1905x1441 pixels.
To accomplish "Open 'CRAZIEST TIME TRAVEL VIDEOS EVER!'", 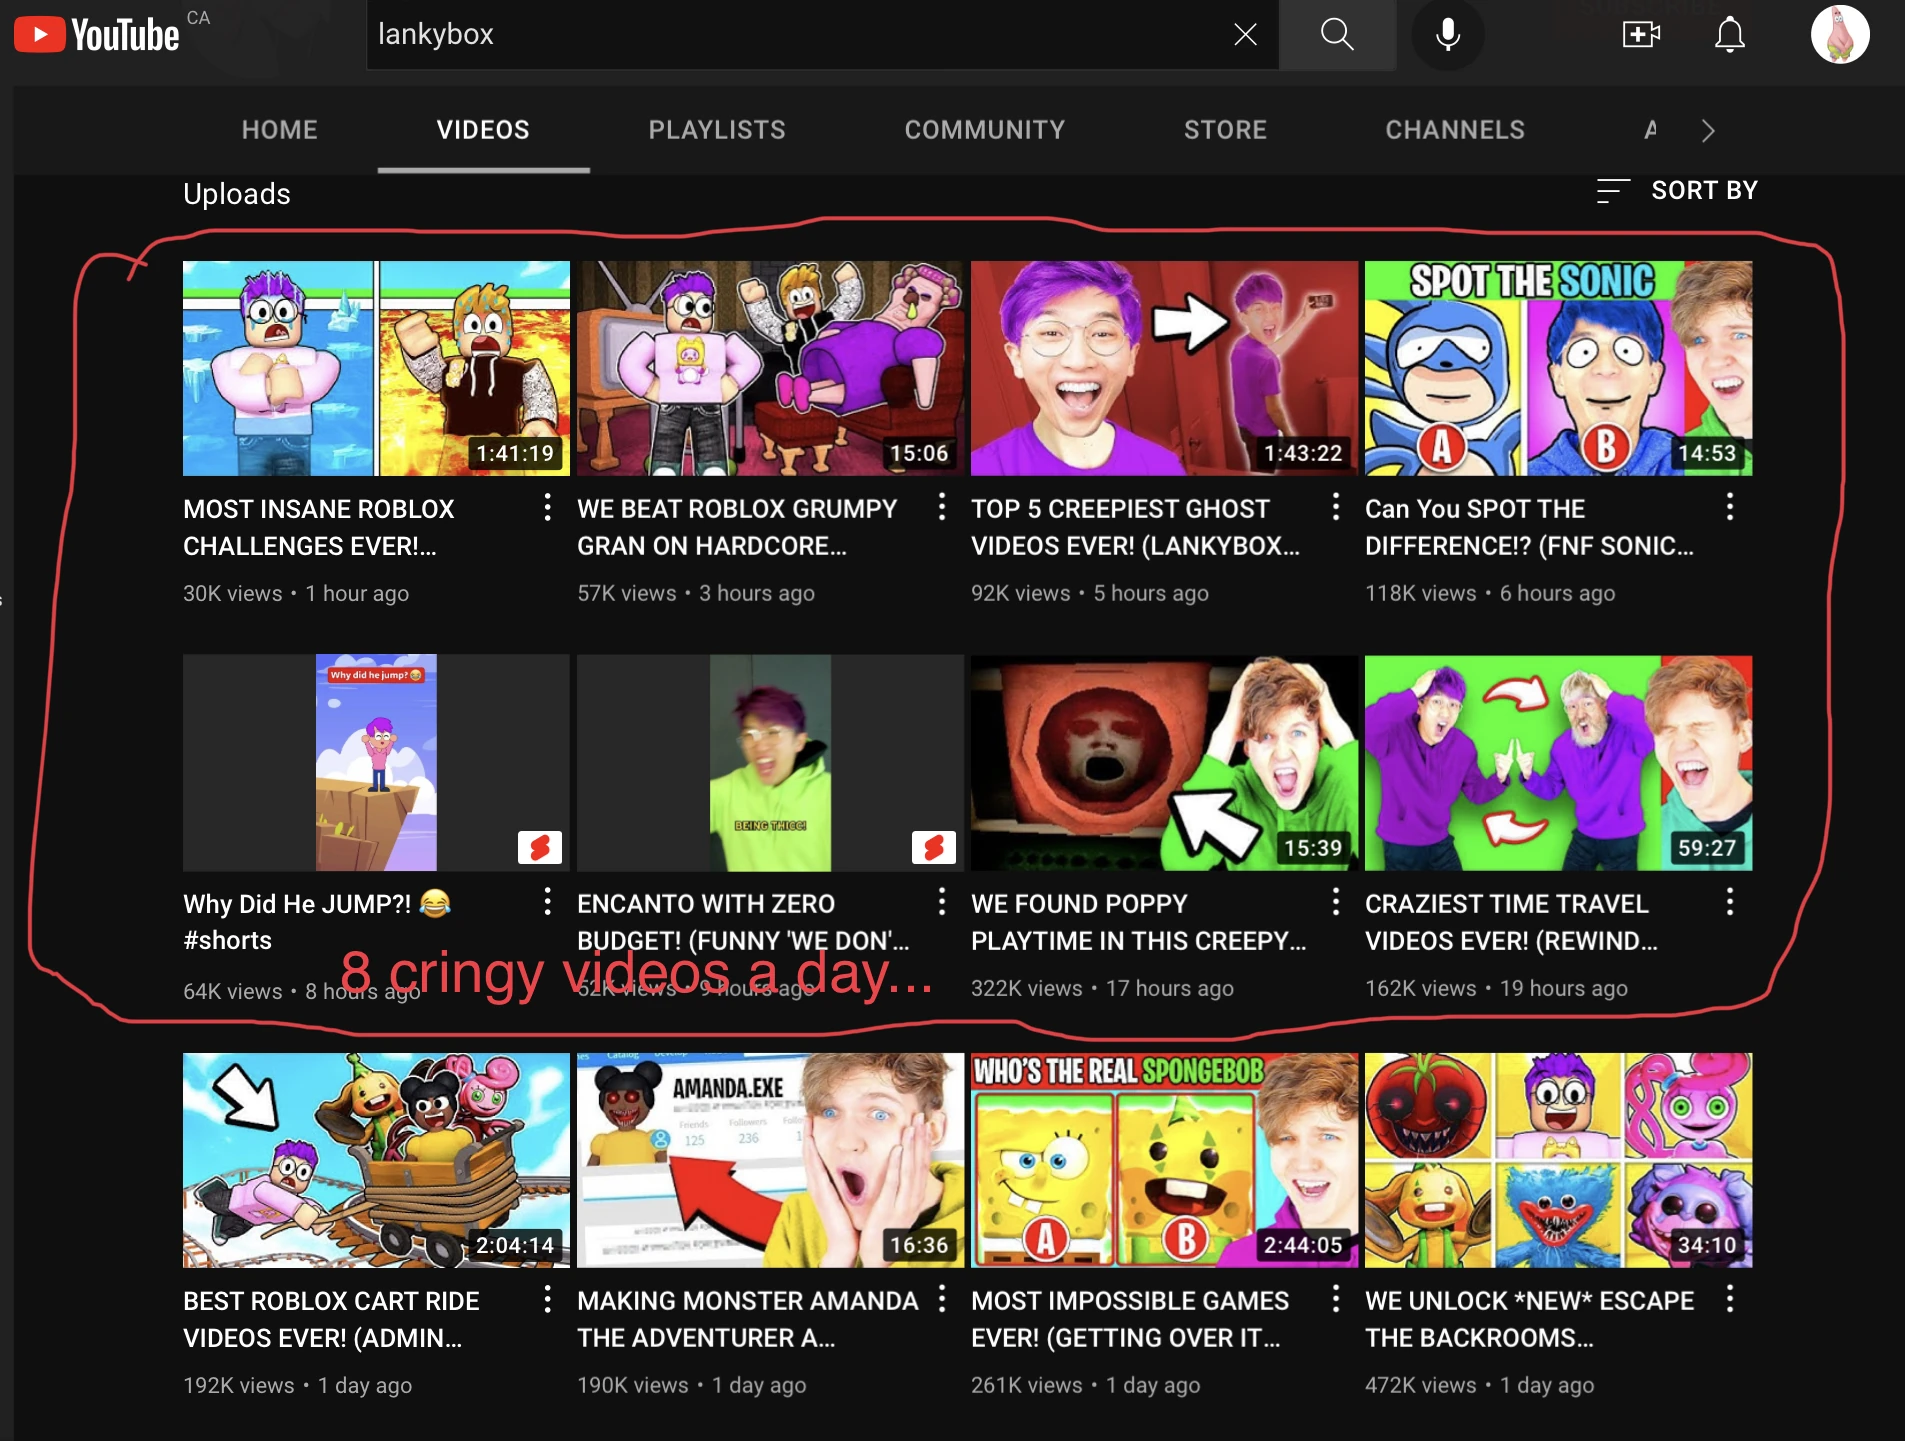I will click(x=1557, y=762).
